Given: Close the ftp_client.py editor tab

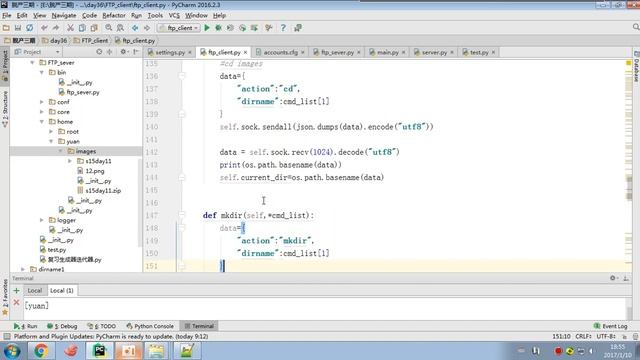Looking at the screenshot, I should click(245, 52).
